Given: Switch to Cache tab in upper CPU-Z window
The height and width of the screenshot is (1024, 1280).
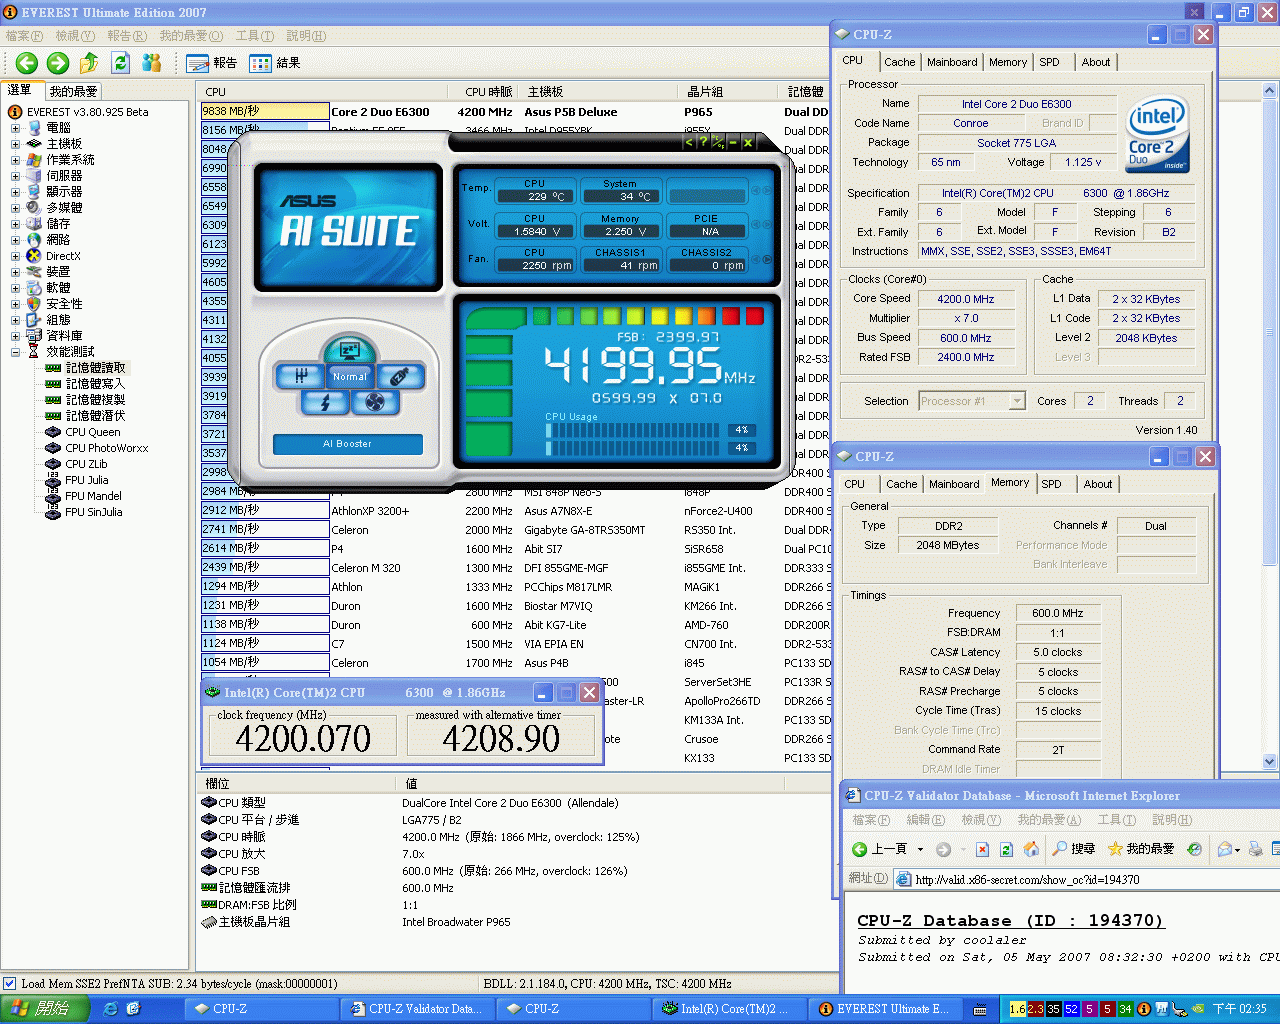Looking at the screenshot, I should pyautogui.click(x=899, y=62).
